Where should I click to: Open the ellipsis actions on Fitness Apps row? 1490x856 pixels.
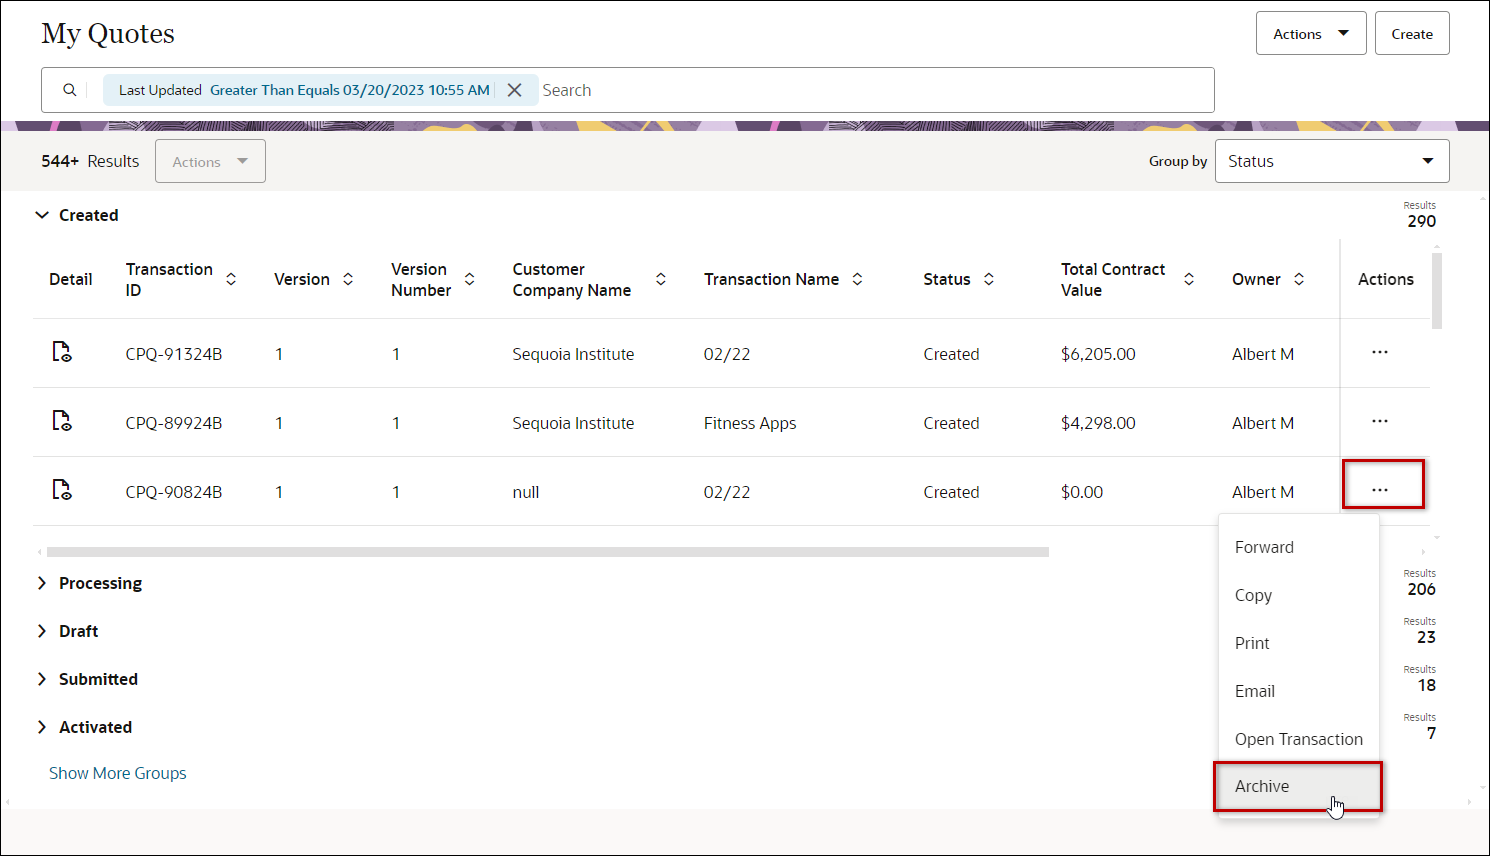coord(1380,421)
